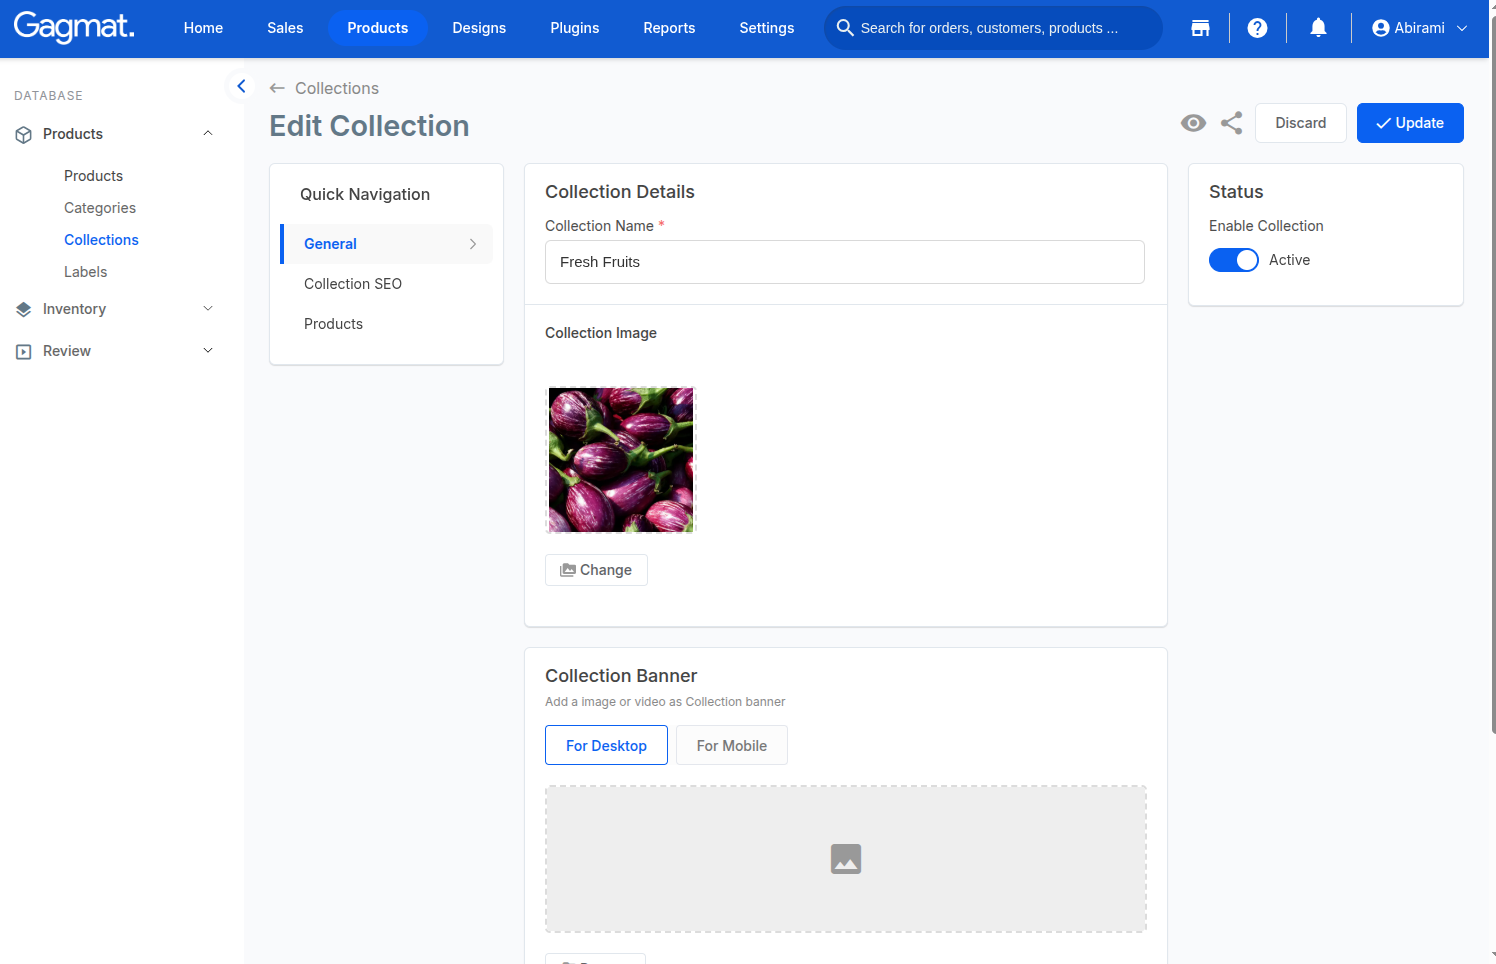
Task: Open the Settings menu
Action: 767,28
